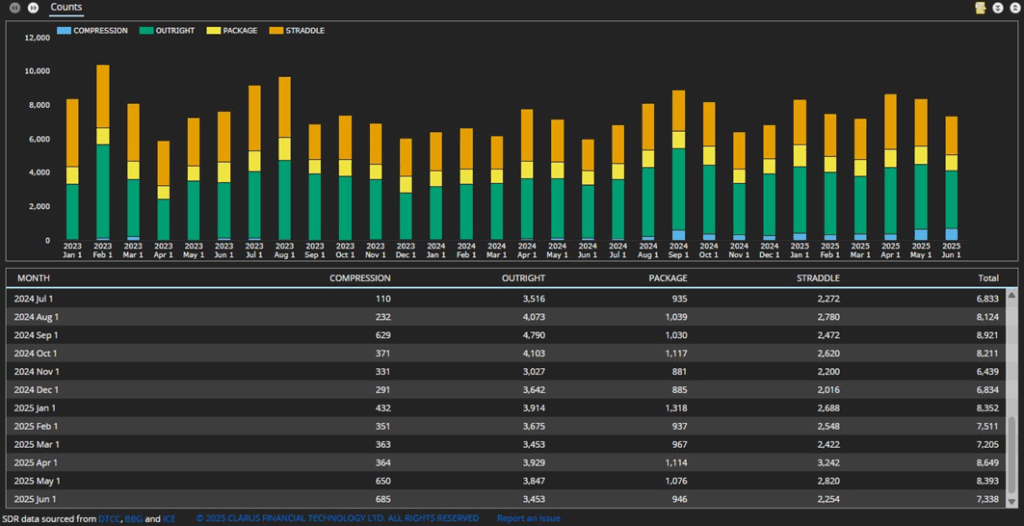Screen dimensions: 1024x526
Task: Sort by the STRADDLE column header
Action: [817, 278]
